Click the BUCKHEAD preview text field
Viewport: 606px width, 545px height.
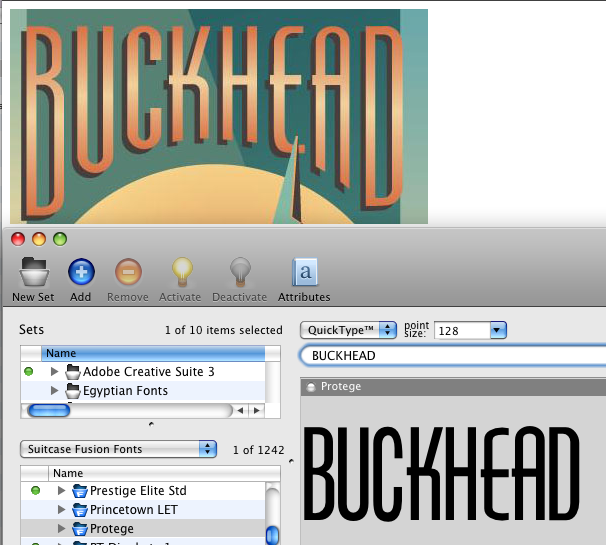click(453, 356)
